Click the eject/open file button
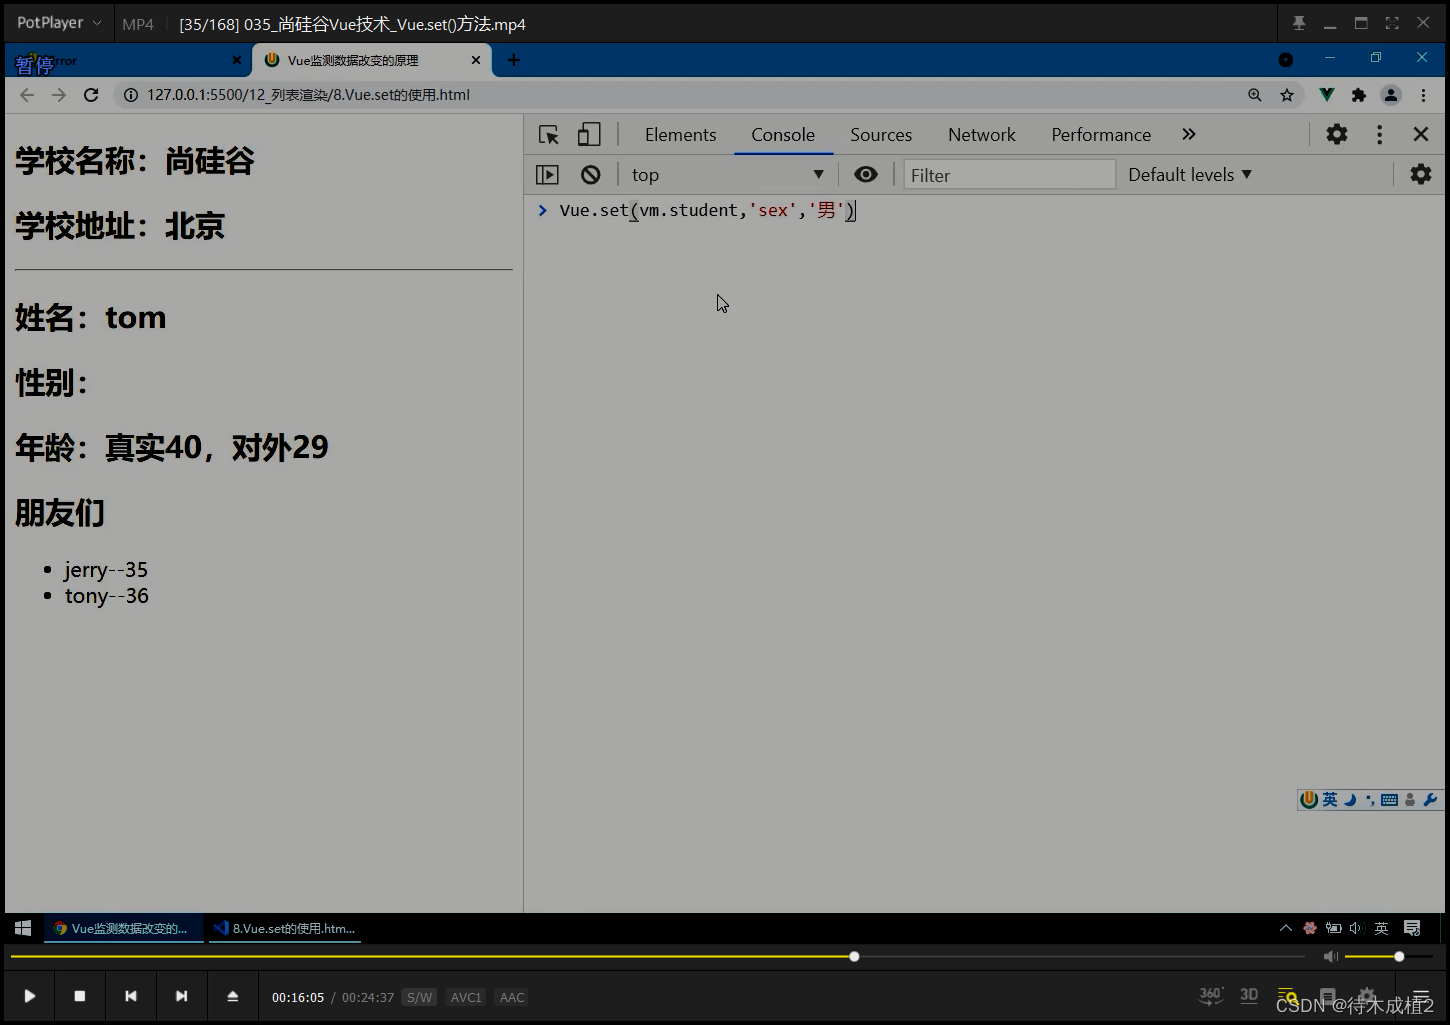The height and width of the screenshot is (1025, 1450). (x=232, y=996)
